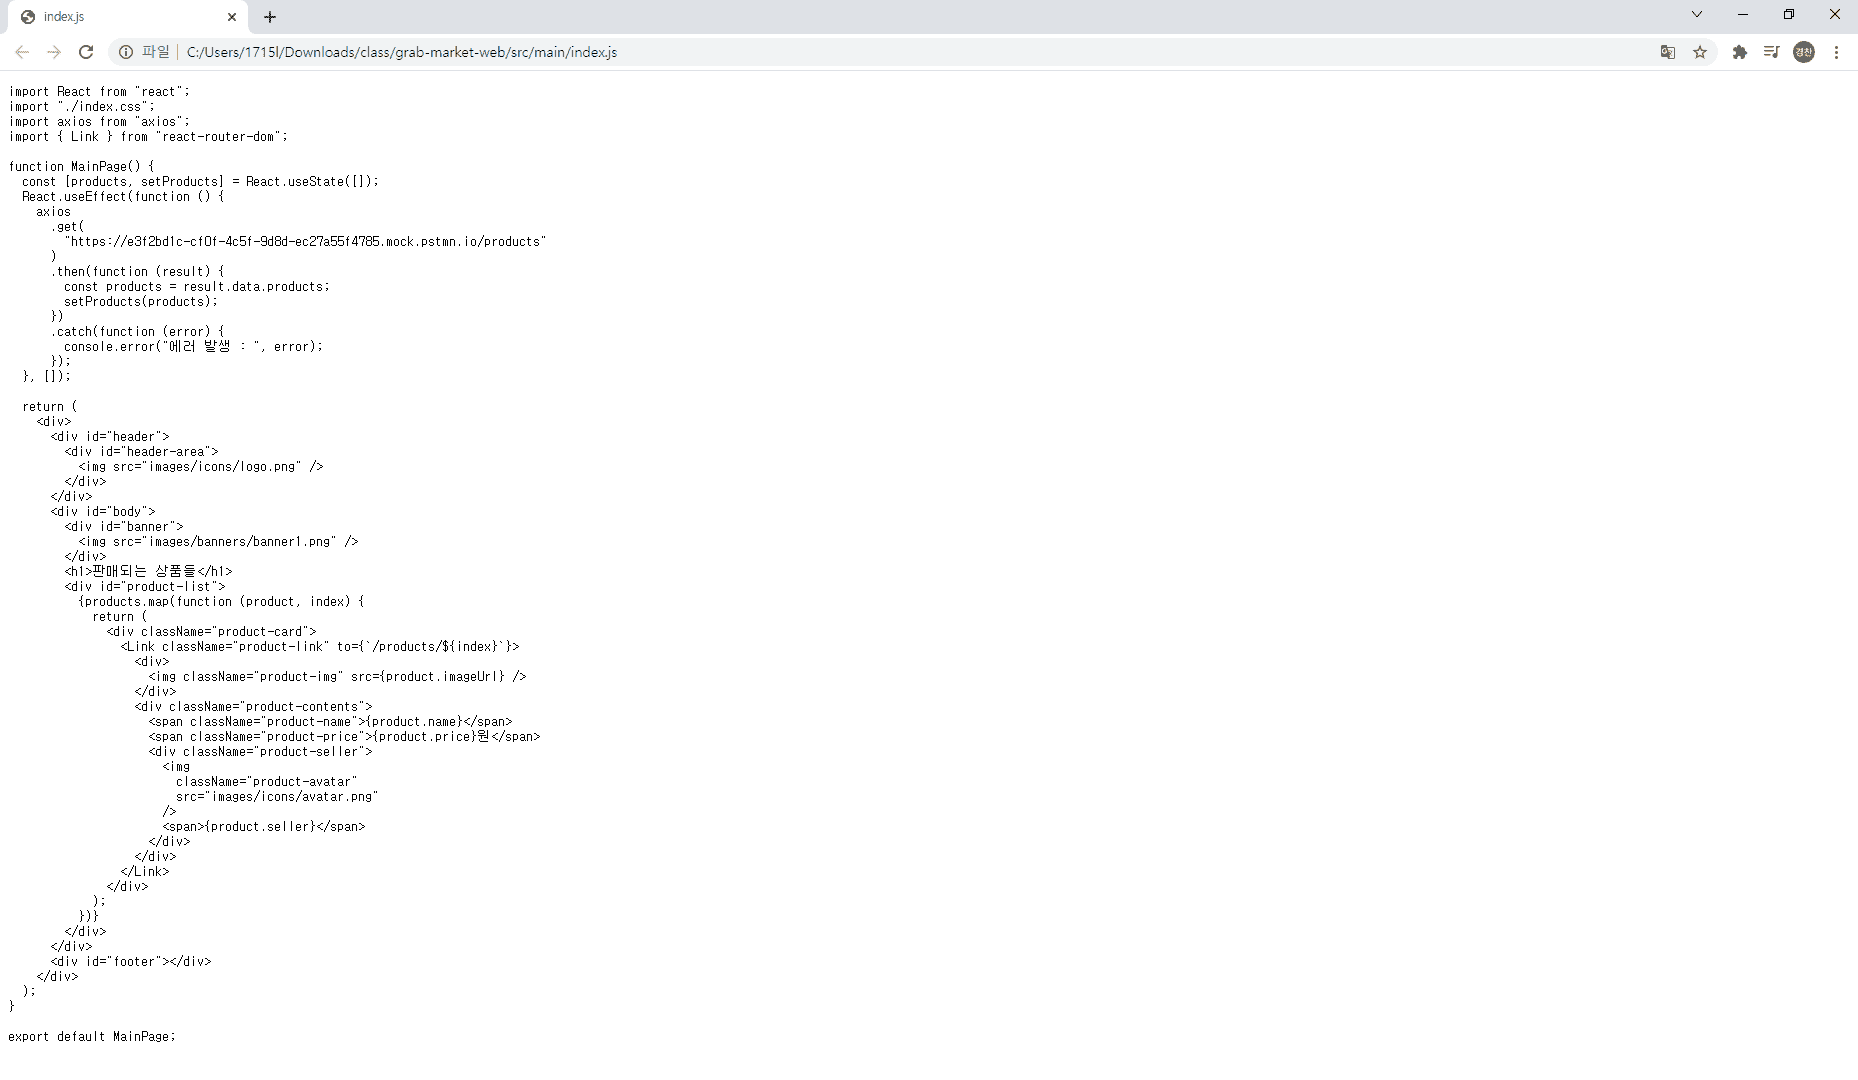
Task: Click the '<div className="product-card">' line
Action: point(212,631)
